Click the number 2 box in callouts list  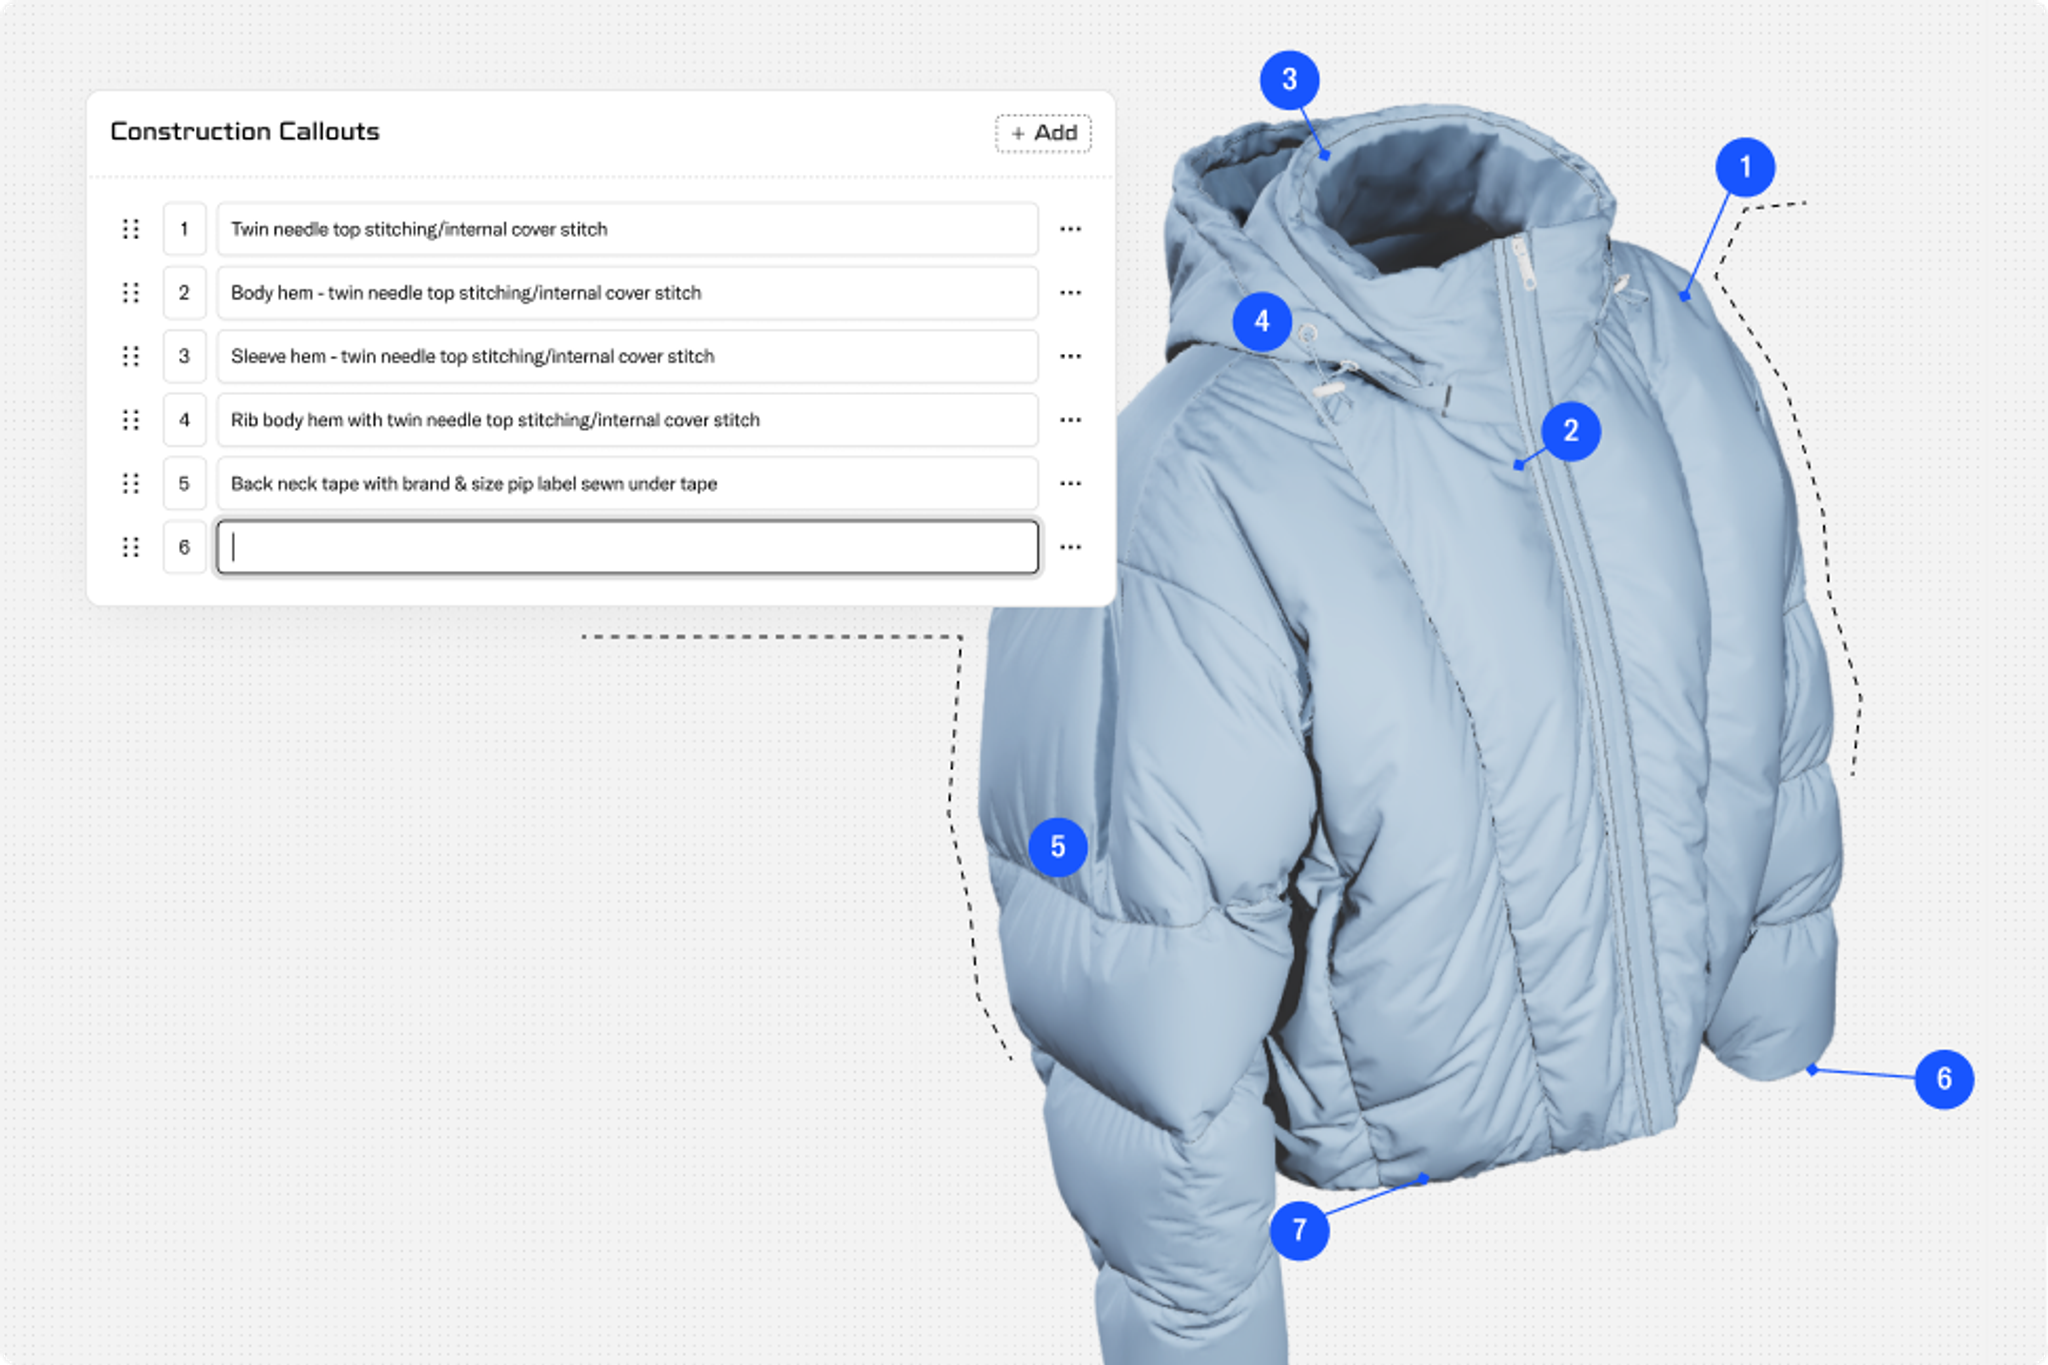tap(184, 293)
